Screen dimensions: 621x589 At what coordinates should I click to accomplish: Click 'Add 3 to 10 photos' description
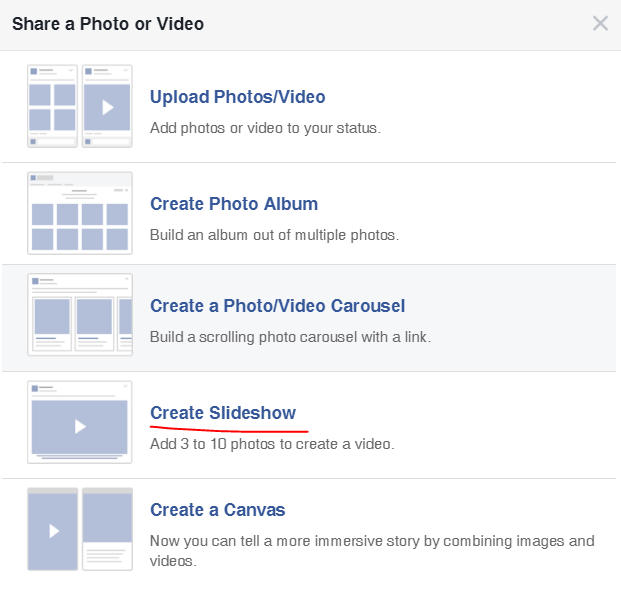coord(272,443)
